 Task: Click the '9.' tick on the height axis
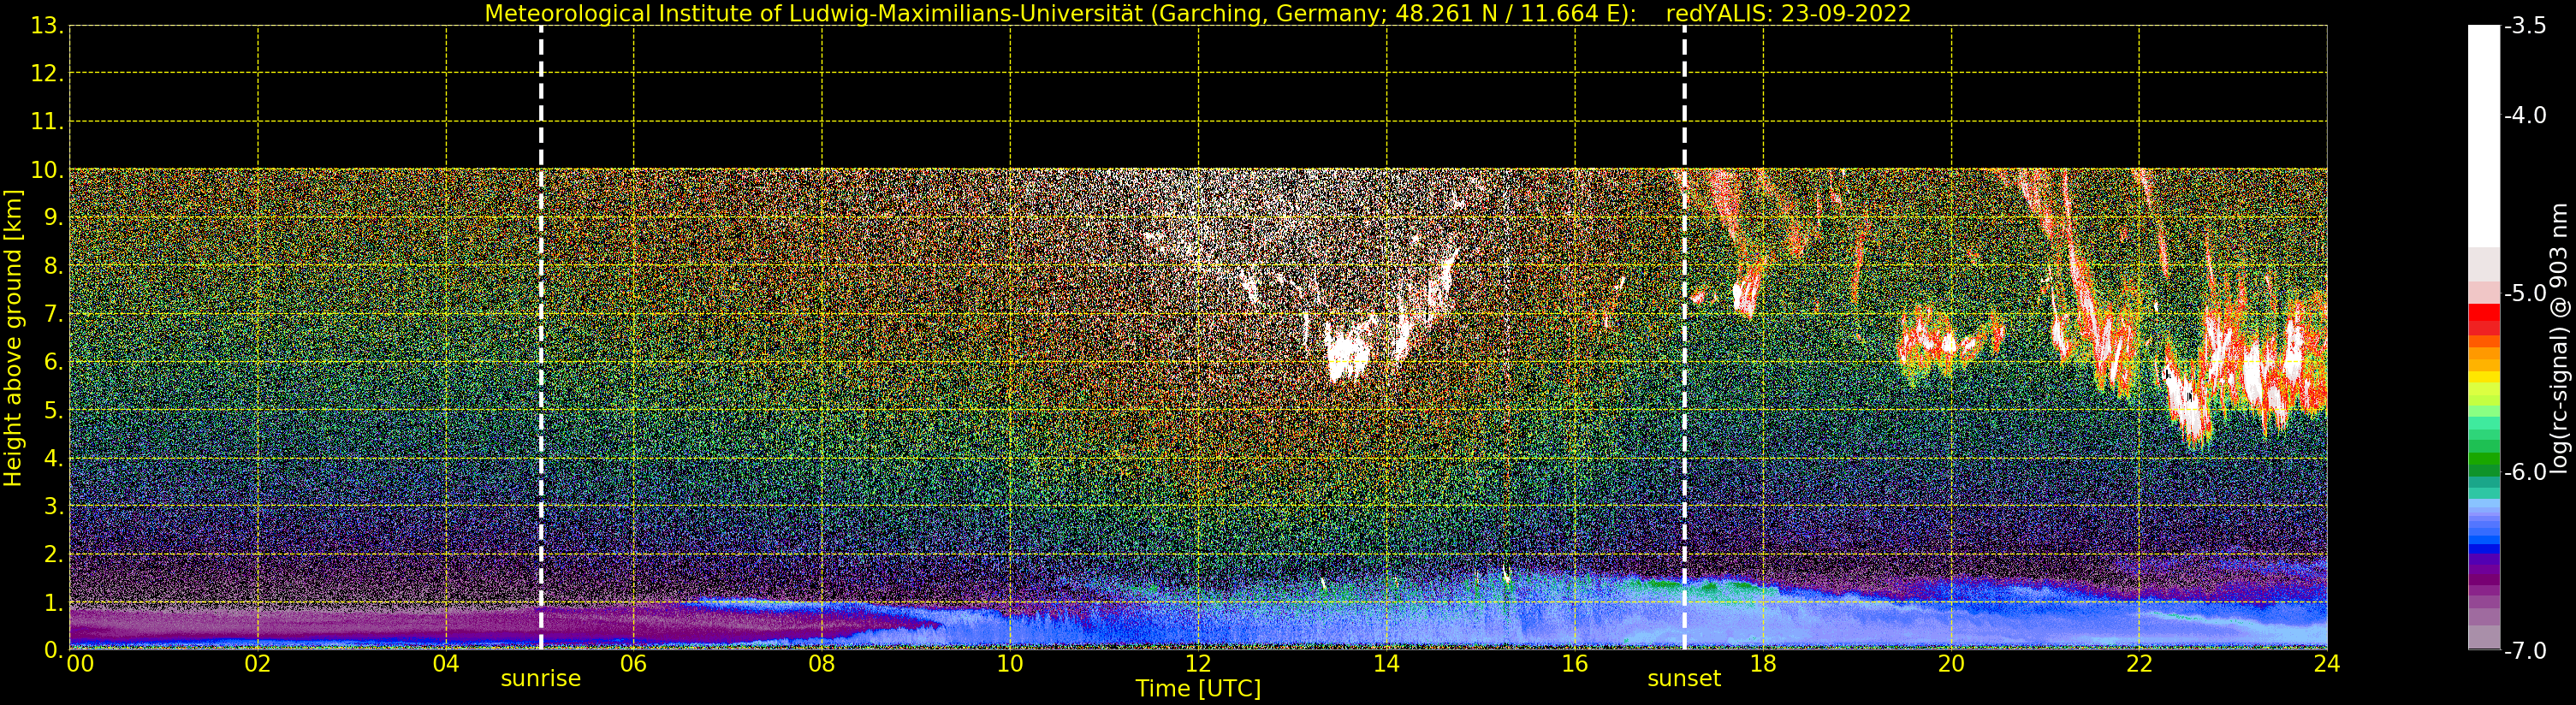[54, 218]
